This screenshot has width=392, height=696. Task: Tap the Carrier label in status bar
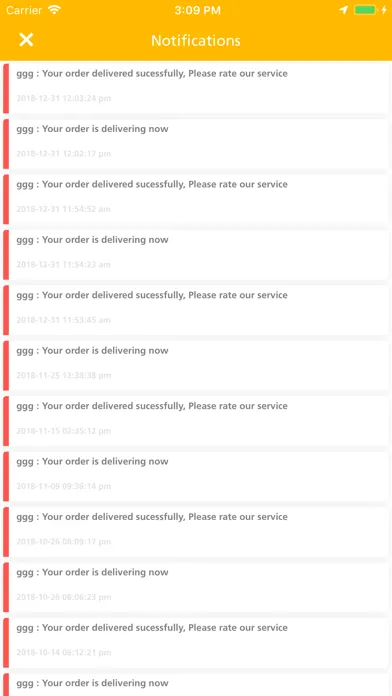25,10
